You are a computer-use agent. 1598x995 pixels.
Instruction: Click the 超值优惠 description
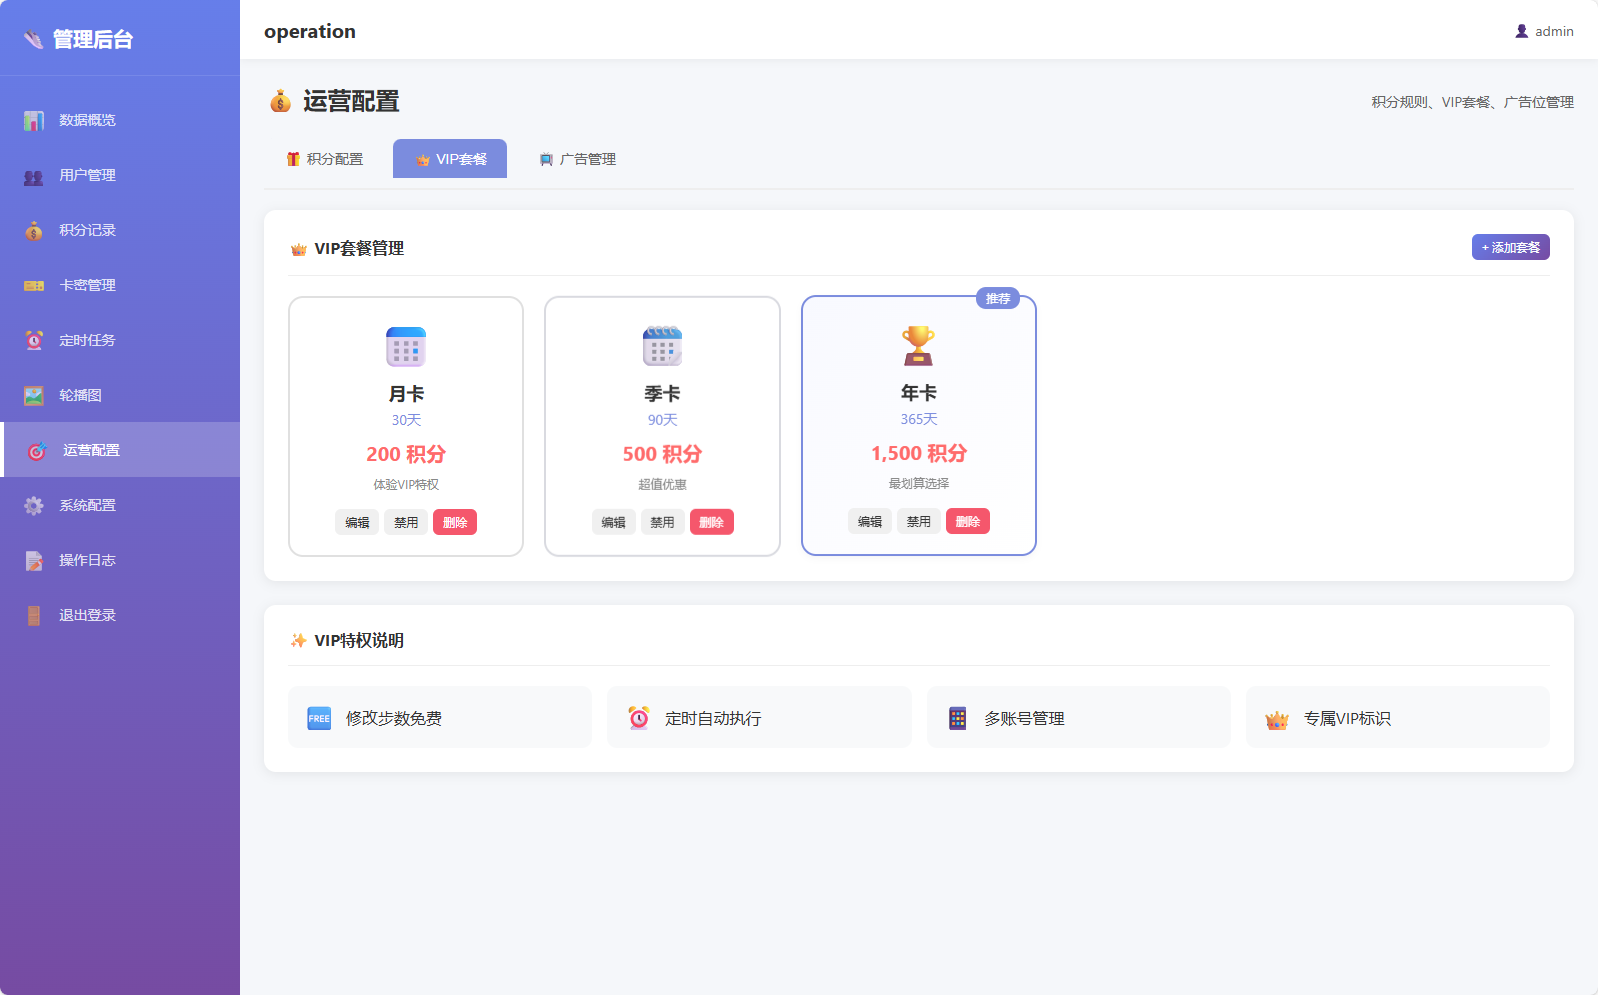pos(662,484)
